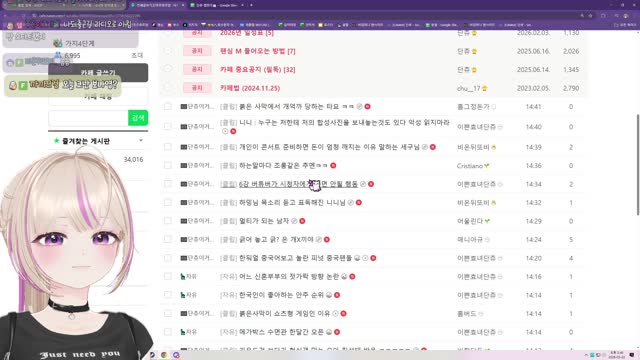Click 자유 board icon in 14:16 row

183,276
